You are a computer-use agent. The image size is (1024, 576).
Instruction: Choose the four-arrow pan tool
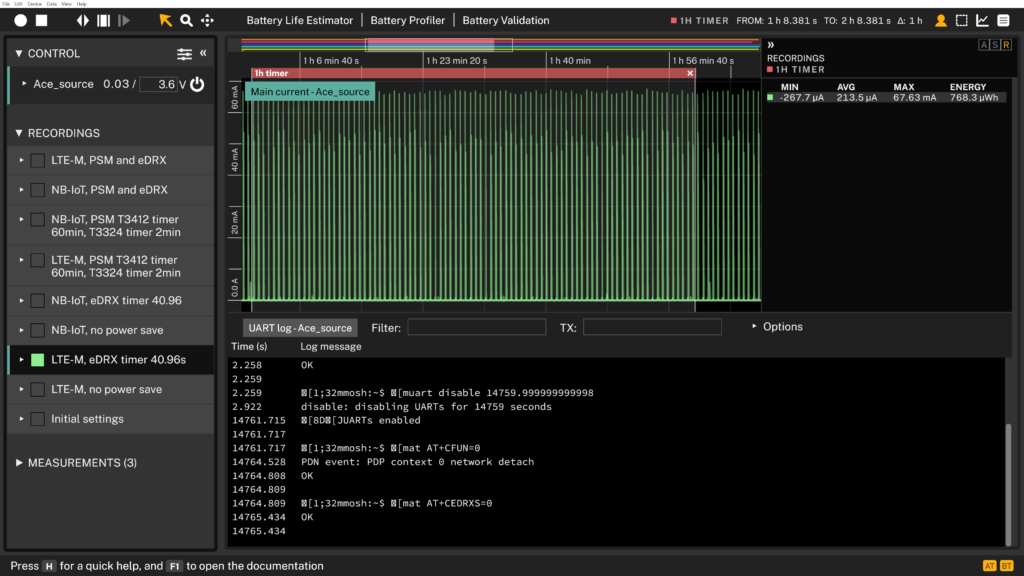[207, 20]
